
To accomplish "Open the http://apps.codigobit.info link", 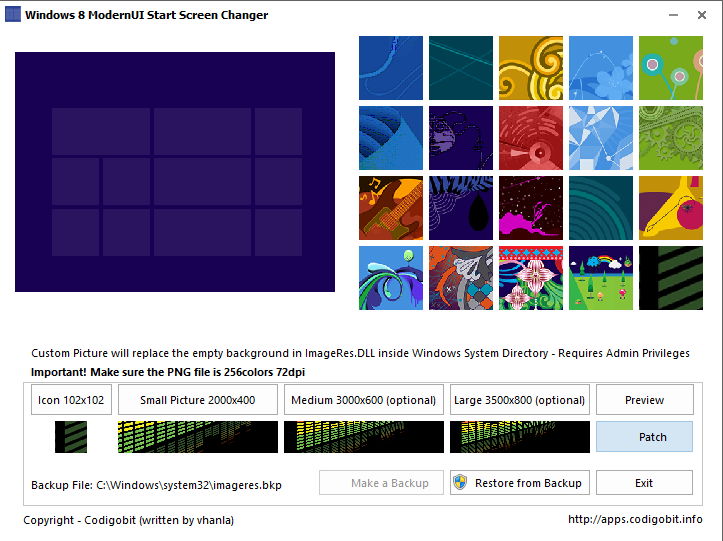I will (635, 519).
